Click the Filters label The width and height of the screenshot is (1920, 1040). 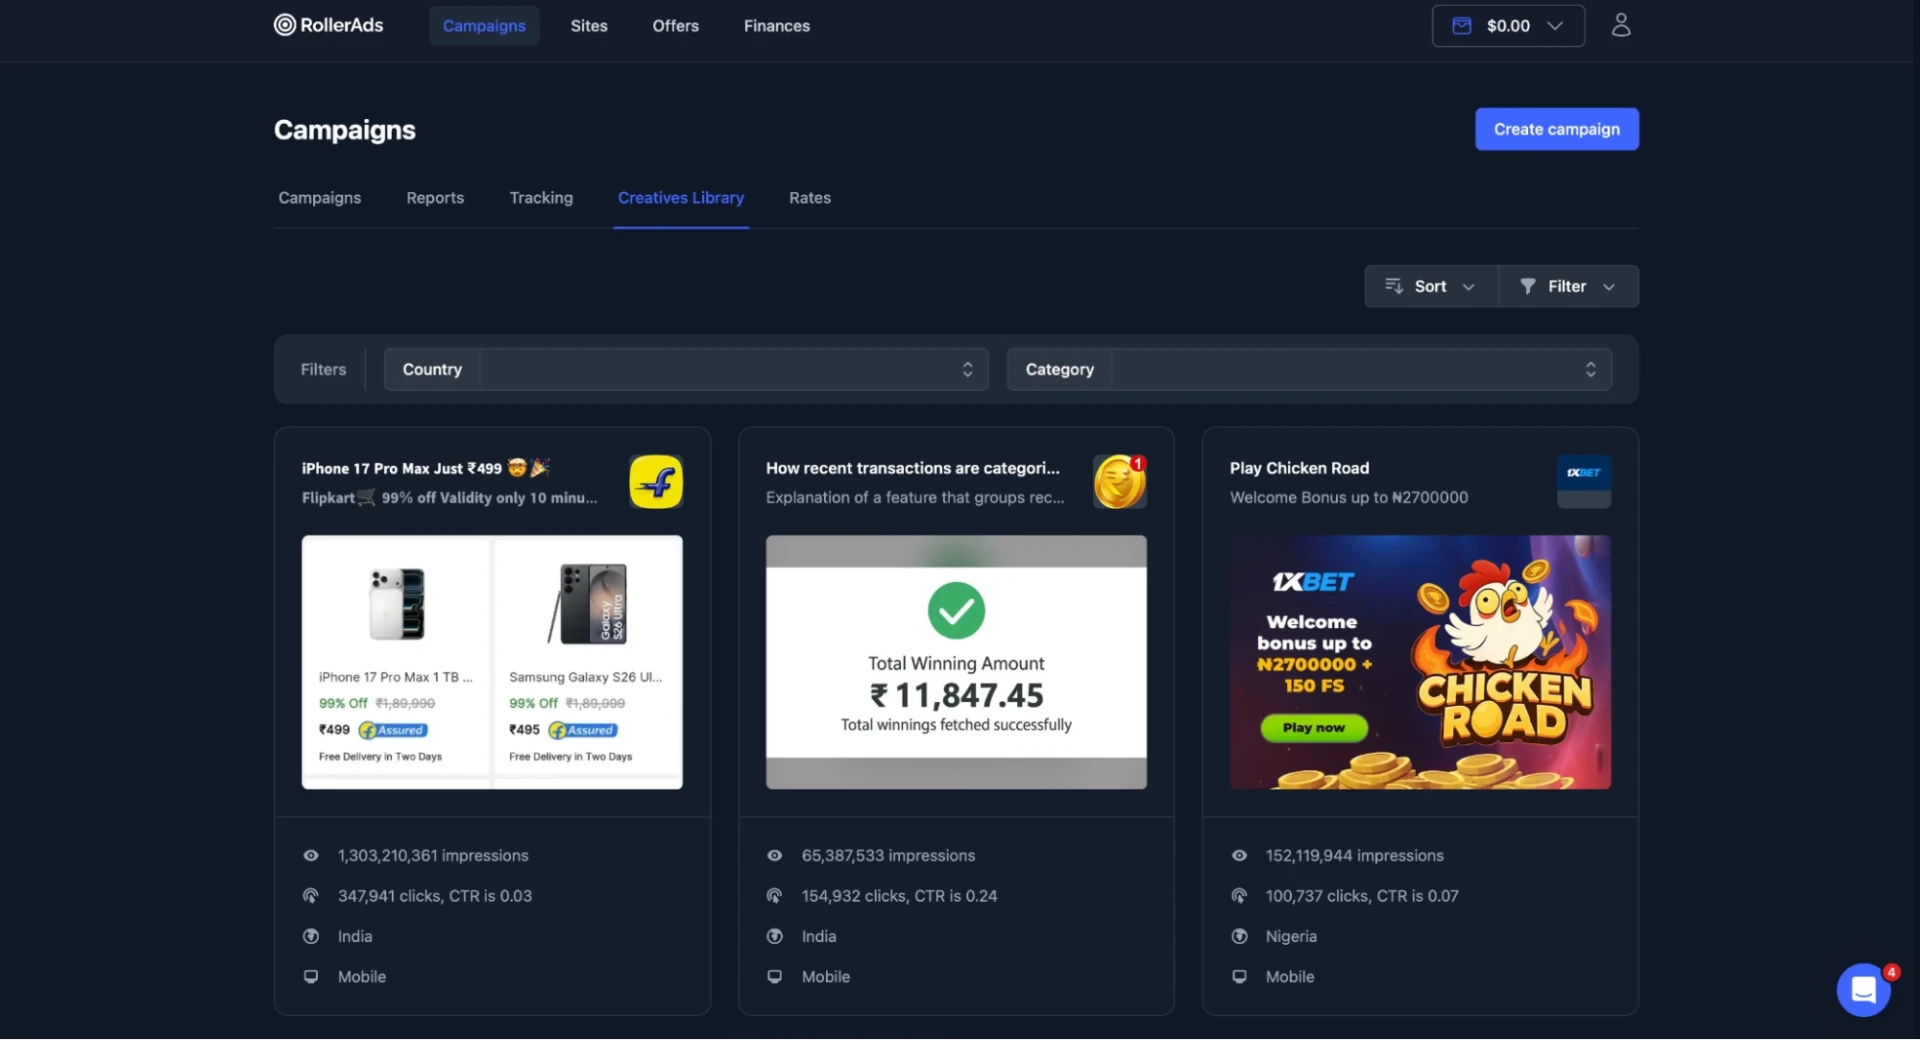coord(323,369)
